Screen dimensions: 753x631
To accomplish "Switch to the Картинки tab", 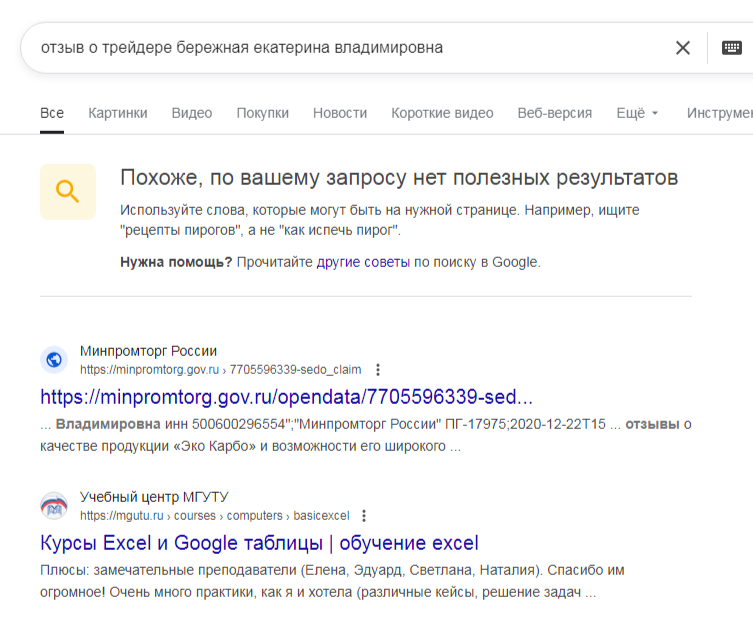I will (x=118, y=113).
